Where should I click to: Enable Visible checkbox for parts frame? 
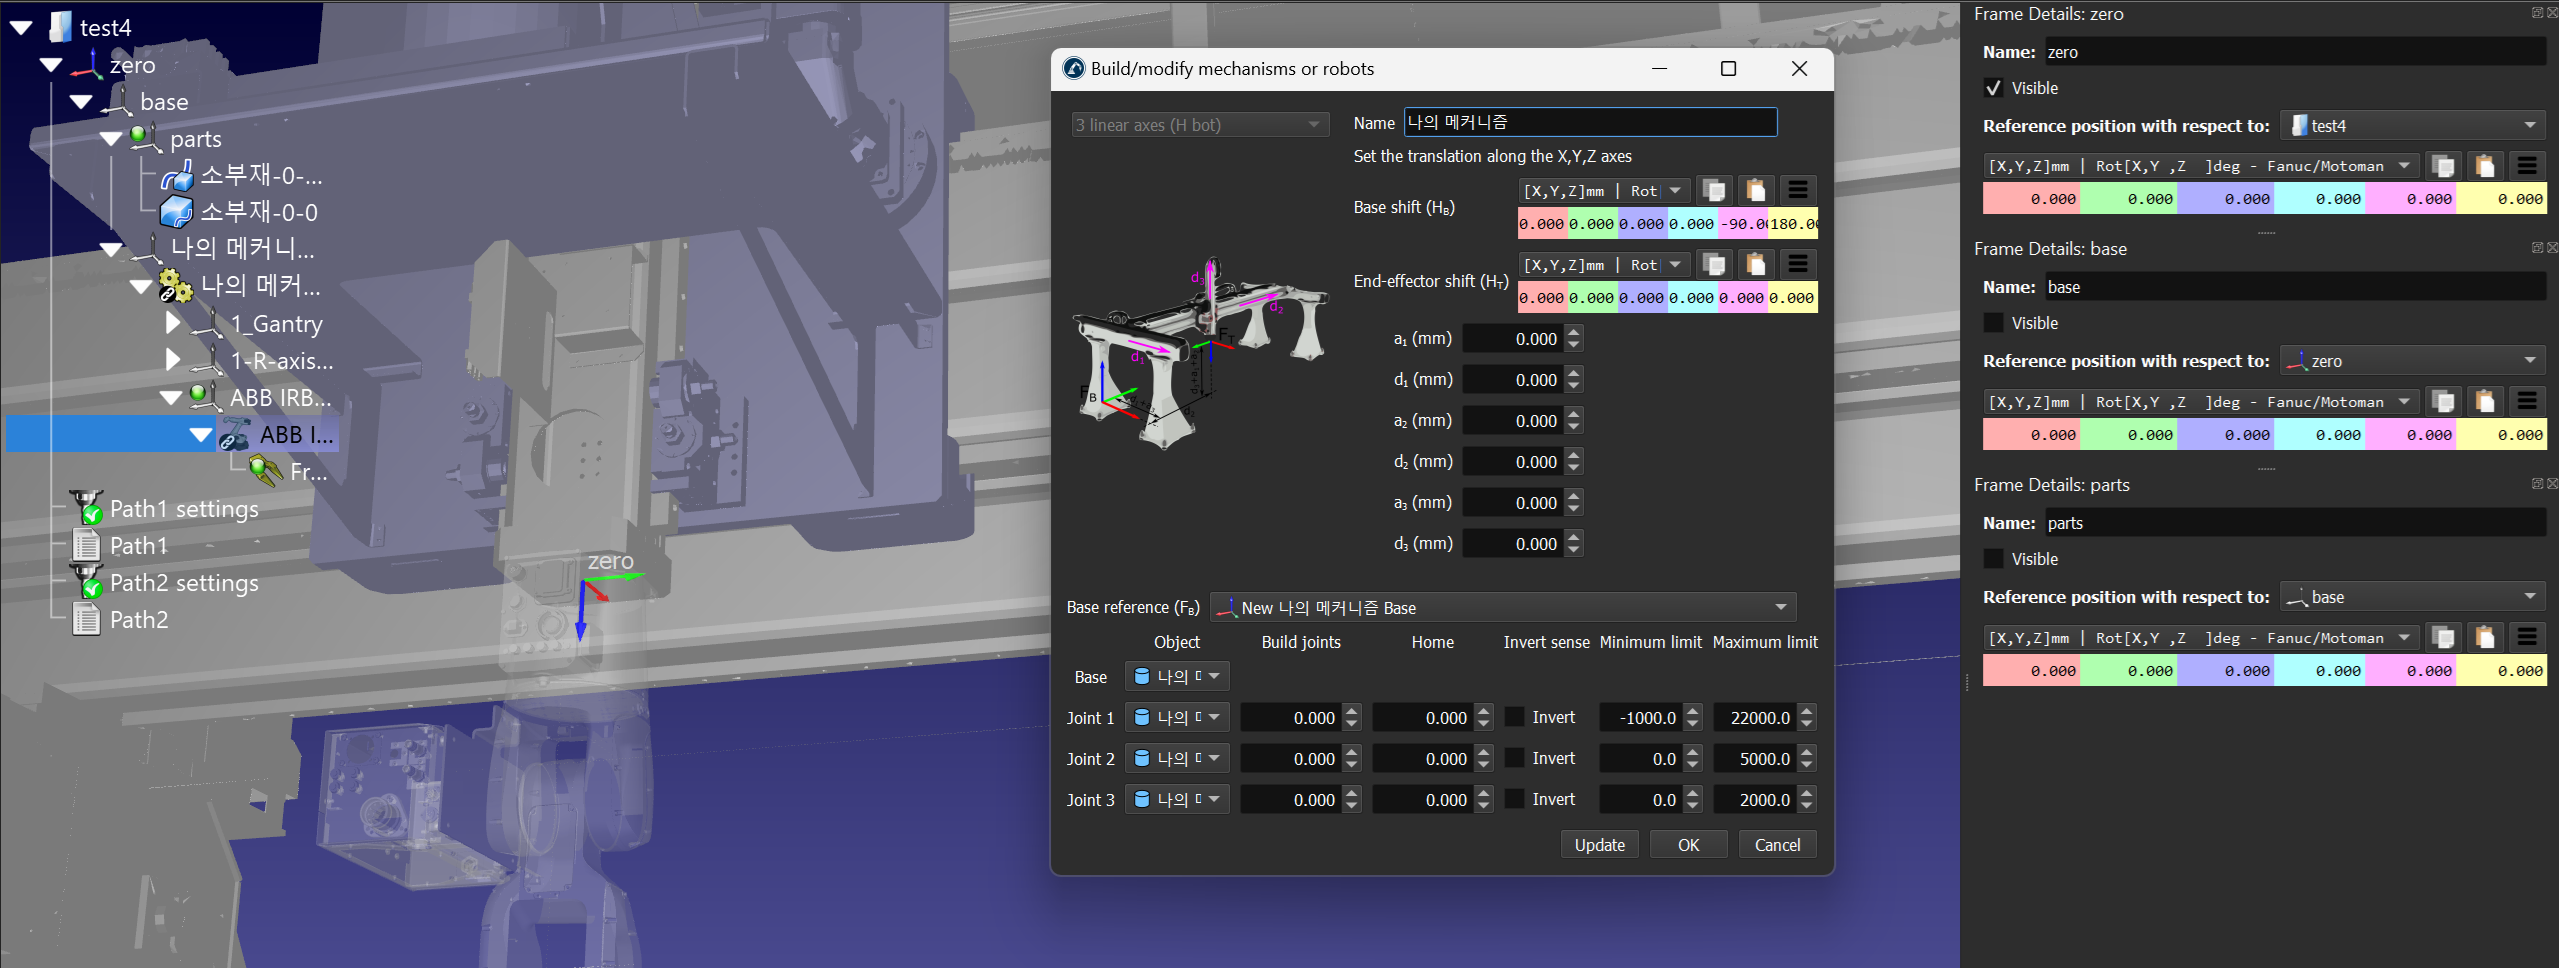click(1993, 559)
